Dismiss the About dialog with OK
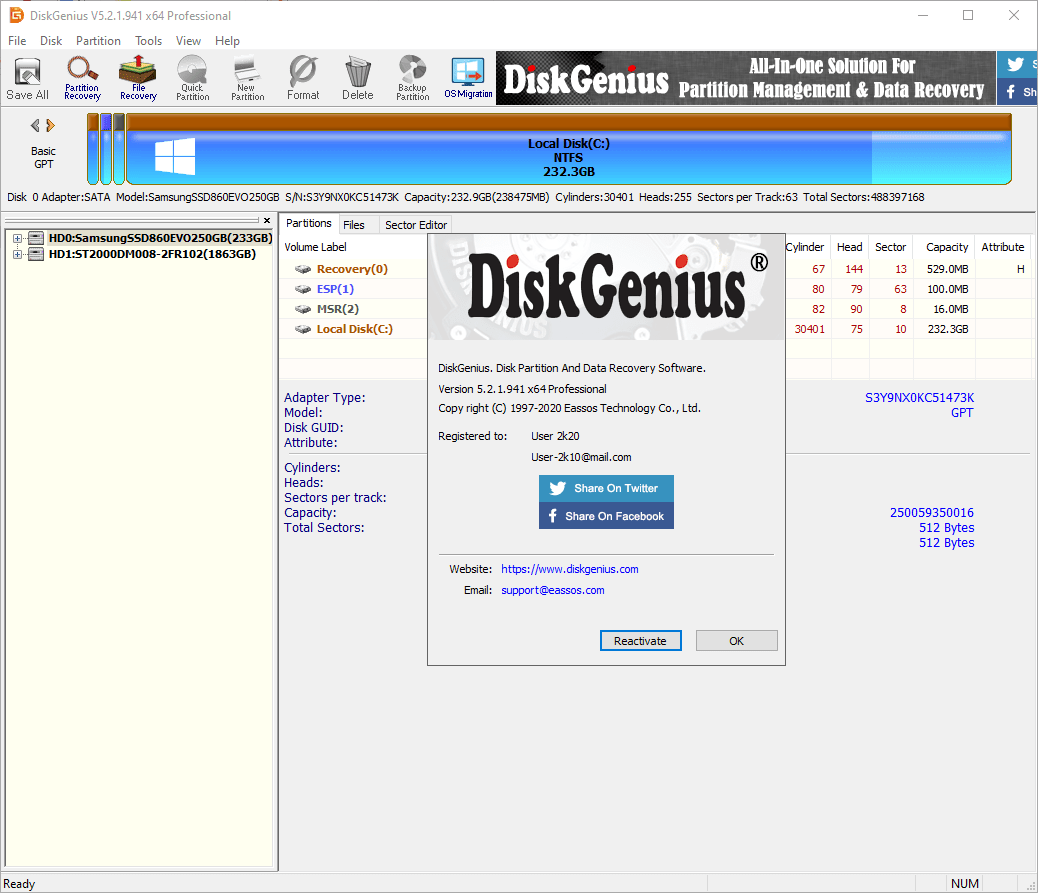This screenshot has height=893, width=1038. point(736,640)
